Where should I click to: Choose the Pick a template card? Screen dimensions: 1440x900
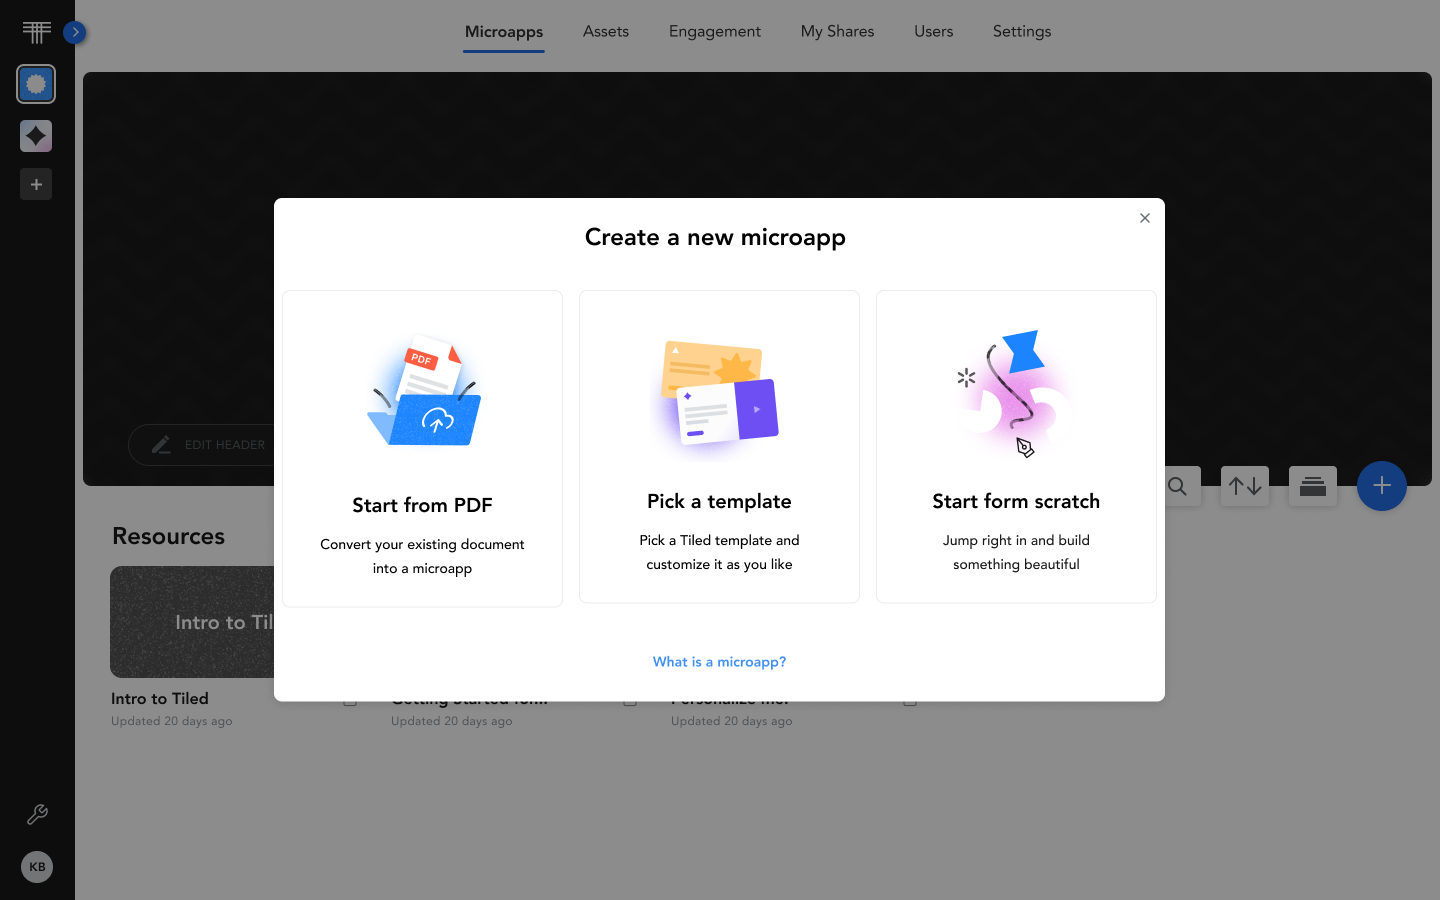tap(719, 446)
